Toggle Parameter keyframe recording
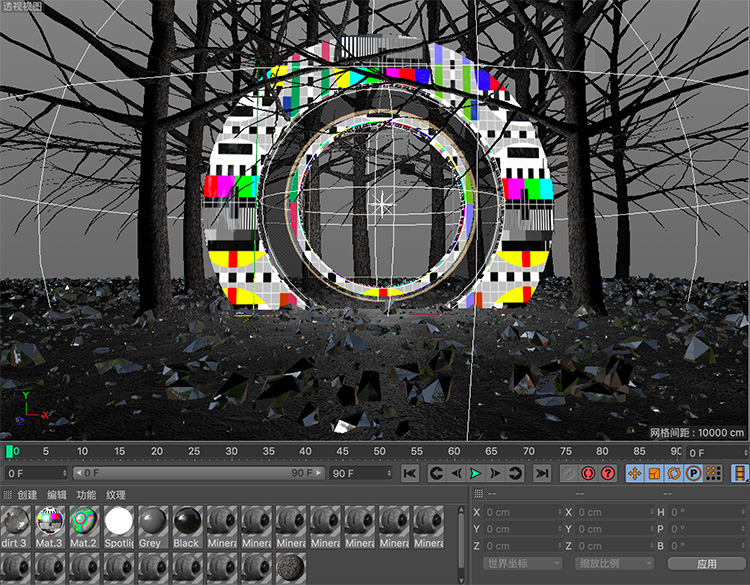The height and width of the screenshot is (585, 750). pos(693,473)
